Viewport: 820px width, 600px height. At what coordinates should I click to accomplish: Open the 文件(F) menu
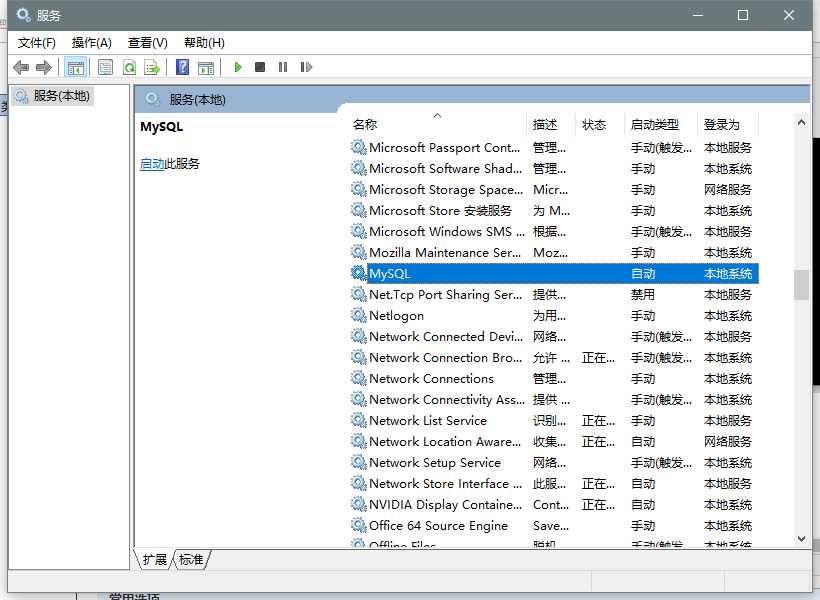(x=37, y=43)
